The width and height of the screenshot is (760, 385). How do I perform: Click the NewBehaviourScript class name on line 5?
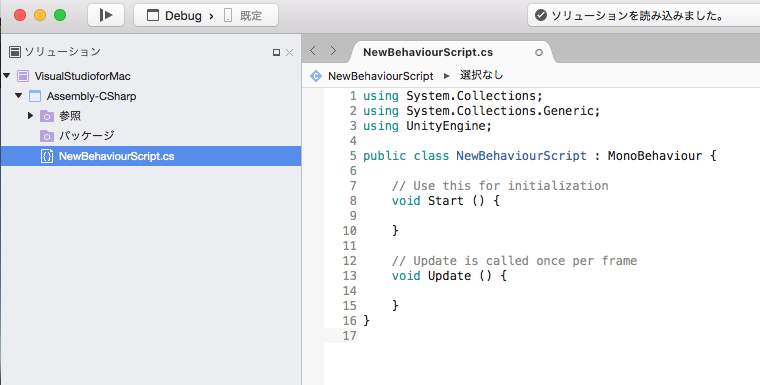[521, 156]
